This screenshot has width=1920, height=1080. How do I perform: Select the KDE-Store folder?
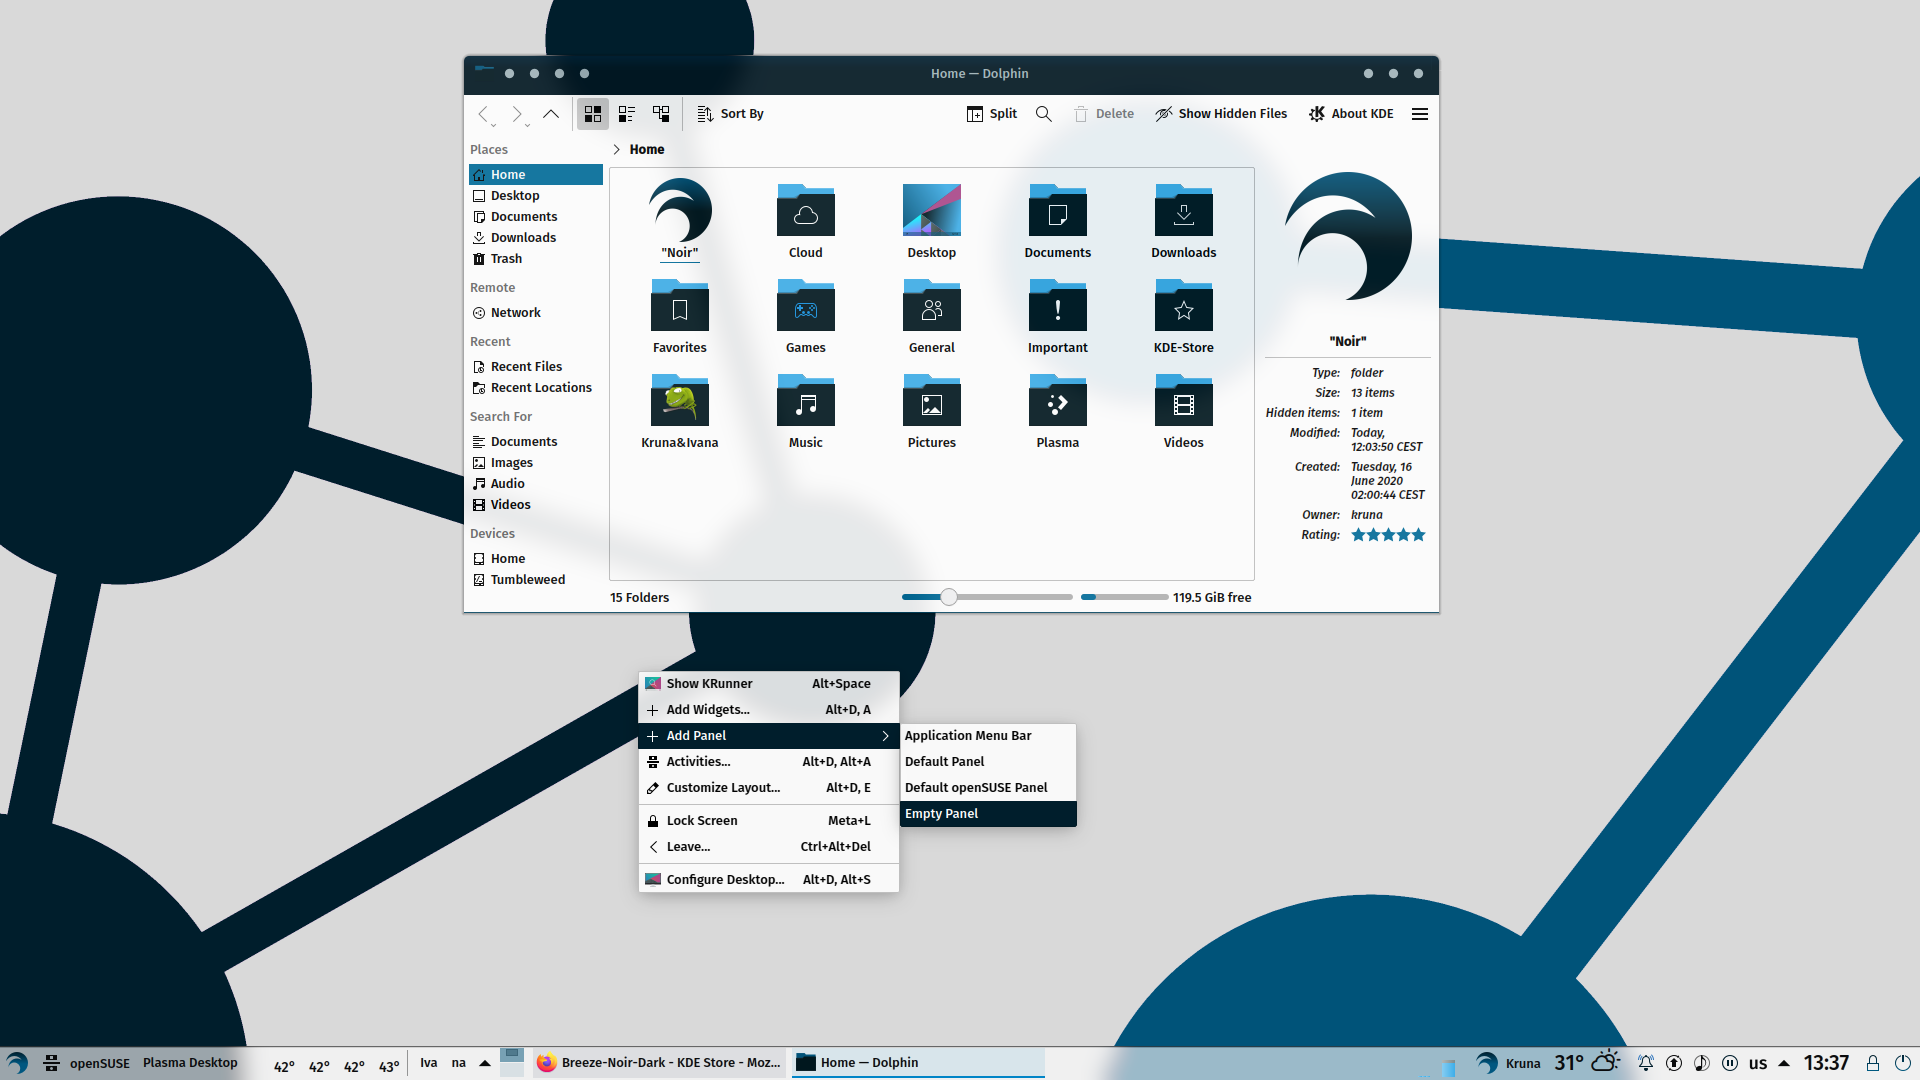click(x=1184, y=307)
